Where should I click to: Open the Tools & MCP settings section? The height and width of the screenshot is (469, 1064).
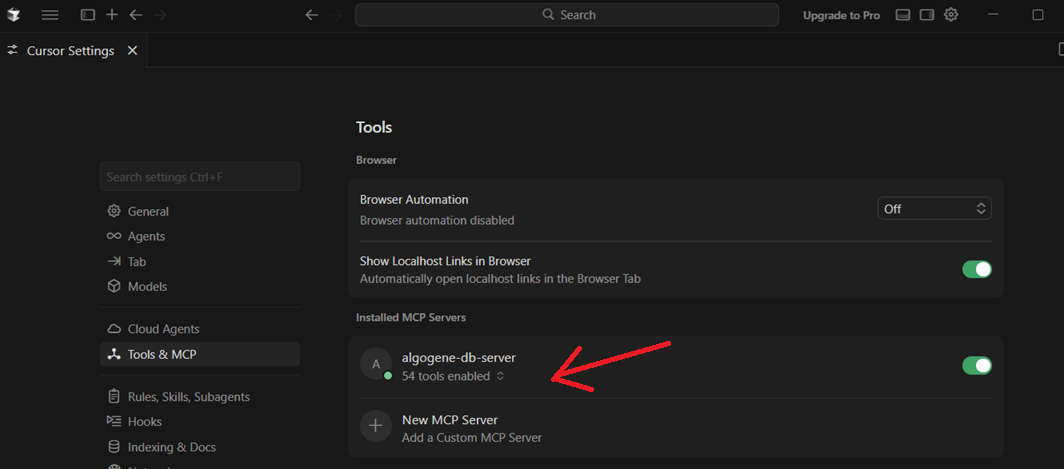(x=162, y=354)
